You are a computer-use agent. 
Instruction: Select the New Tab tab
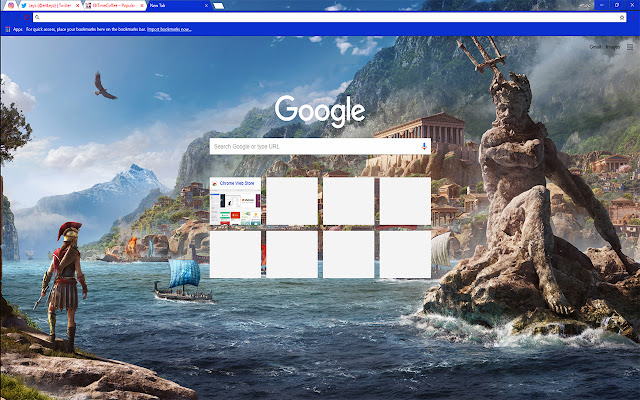click(x=178, y=6)
